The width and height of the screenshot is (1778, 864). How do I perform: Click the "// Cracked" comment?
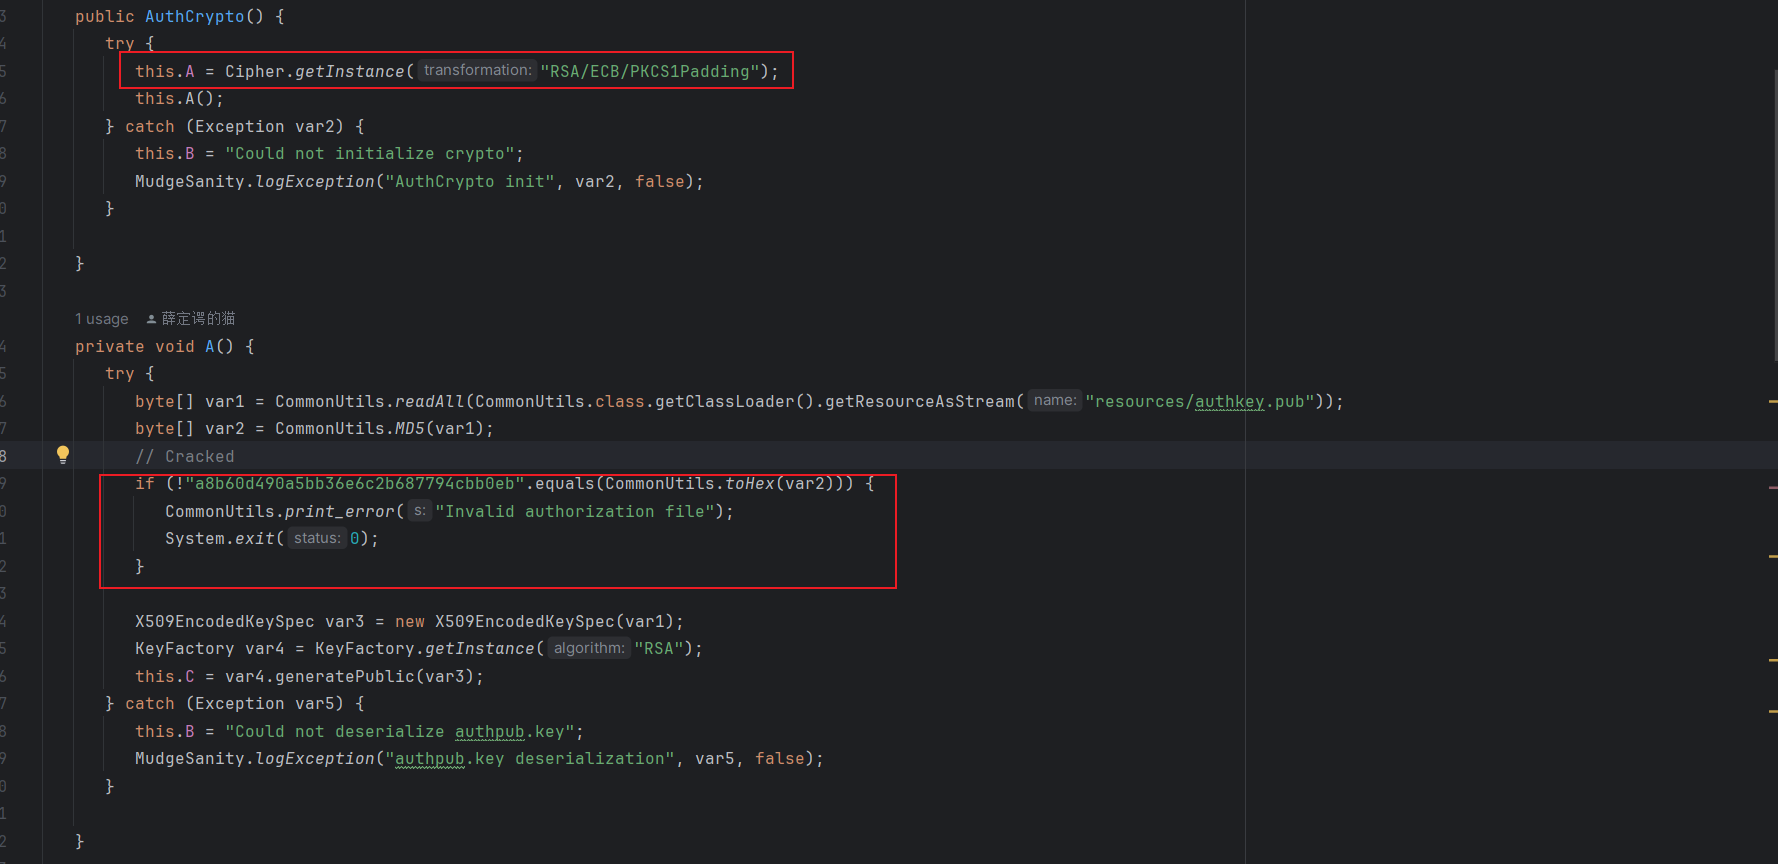click(x=185, y=457)
